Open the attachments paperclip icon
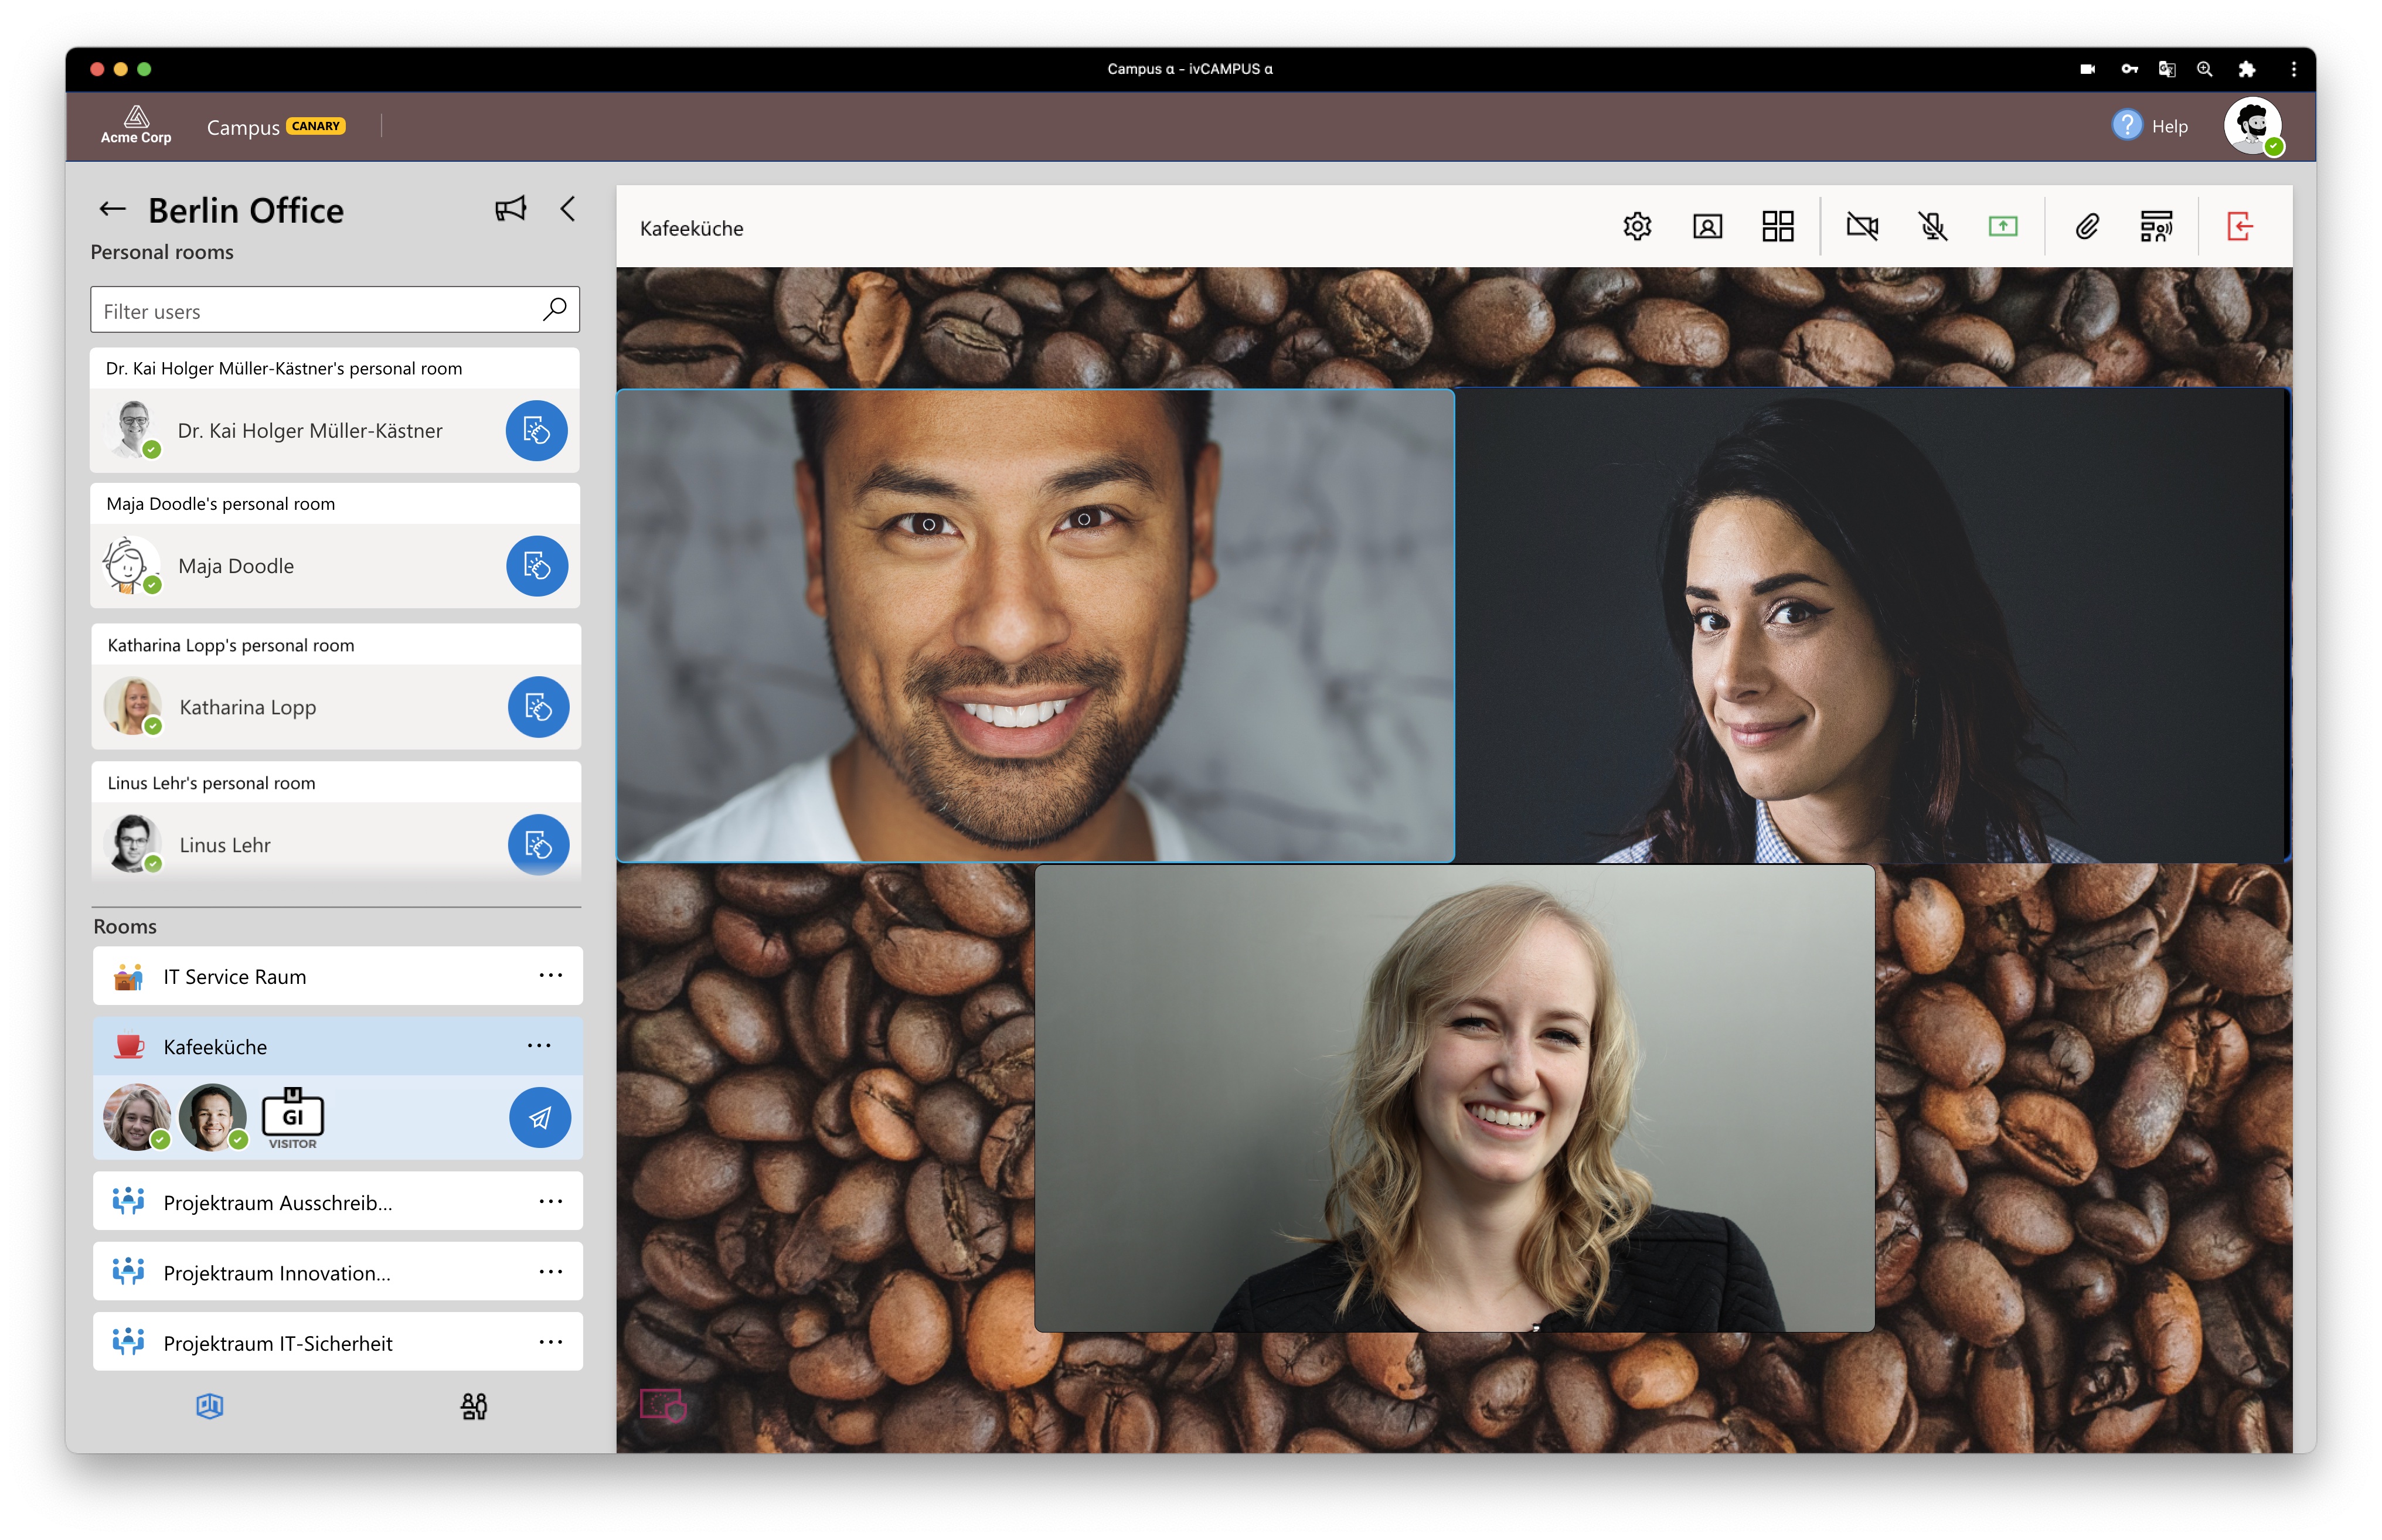This screenshot has width=2382, height=1540. [2086, 227]
